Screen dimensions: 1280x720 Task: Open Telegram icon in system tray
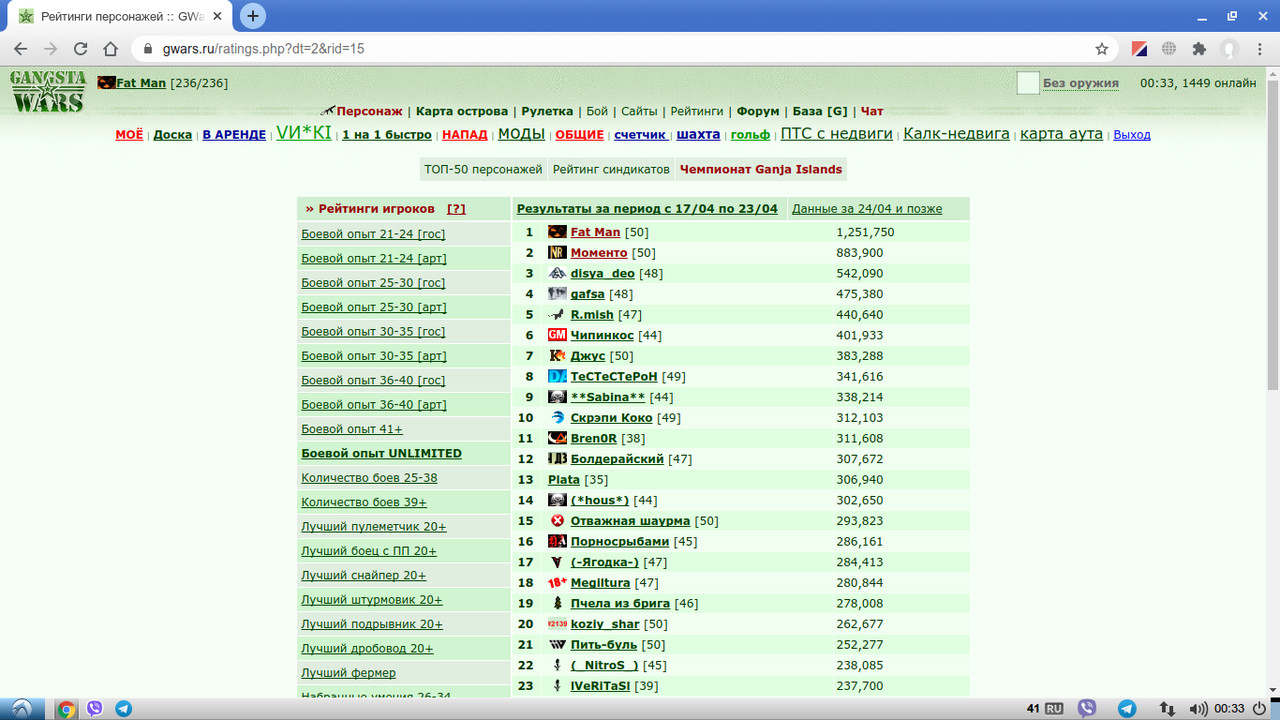click(x=1127, y=708)
